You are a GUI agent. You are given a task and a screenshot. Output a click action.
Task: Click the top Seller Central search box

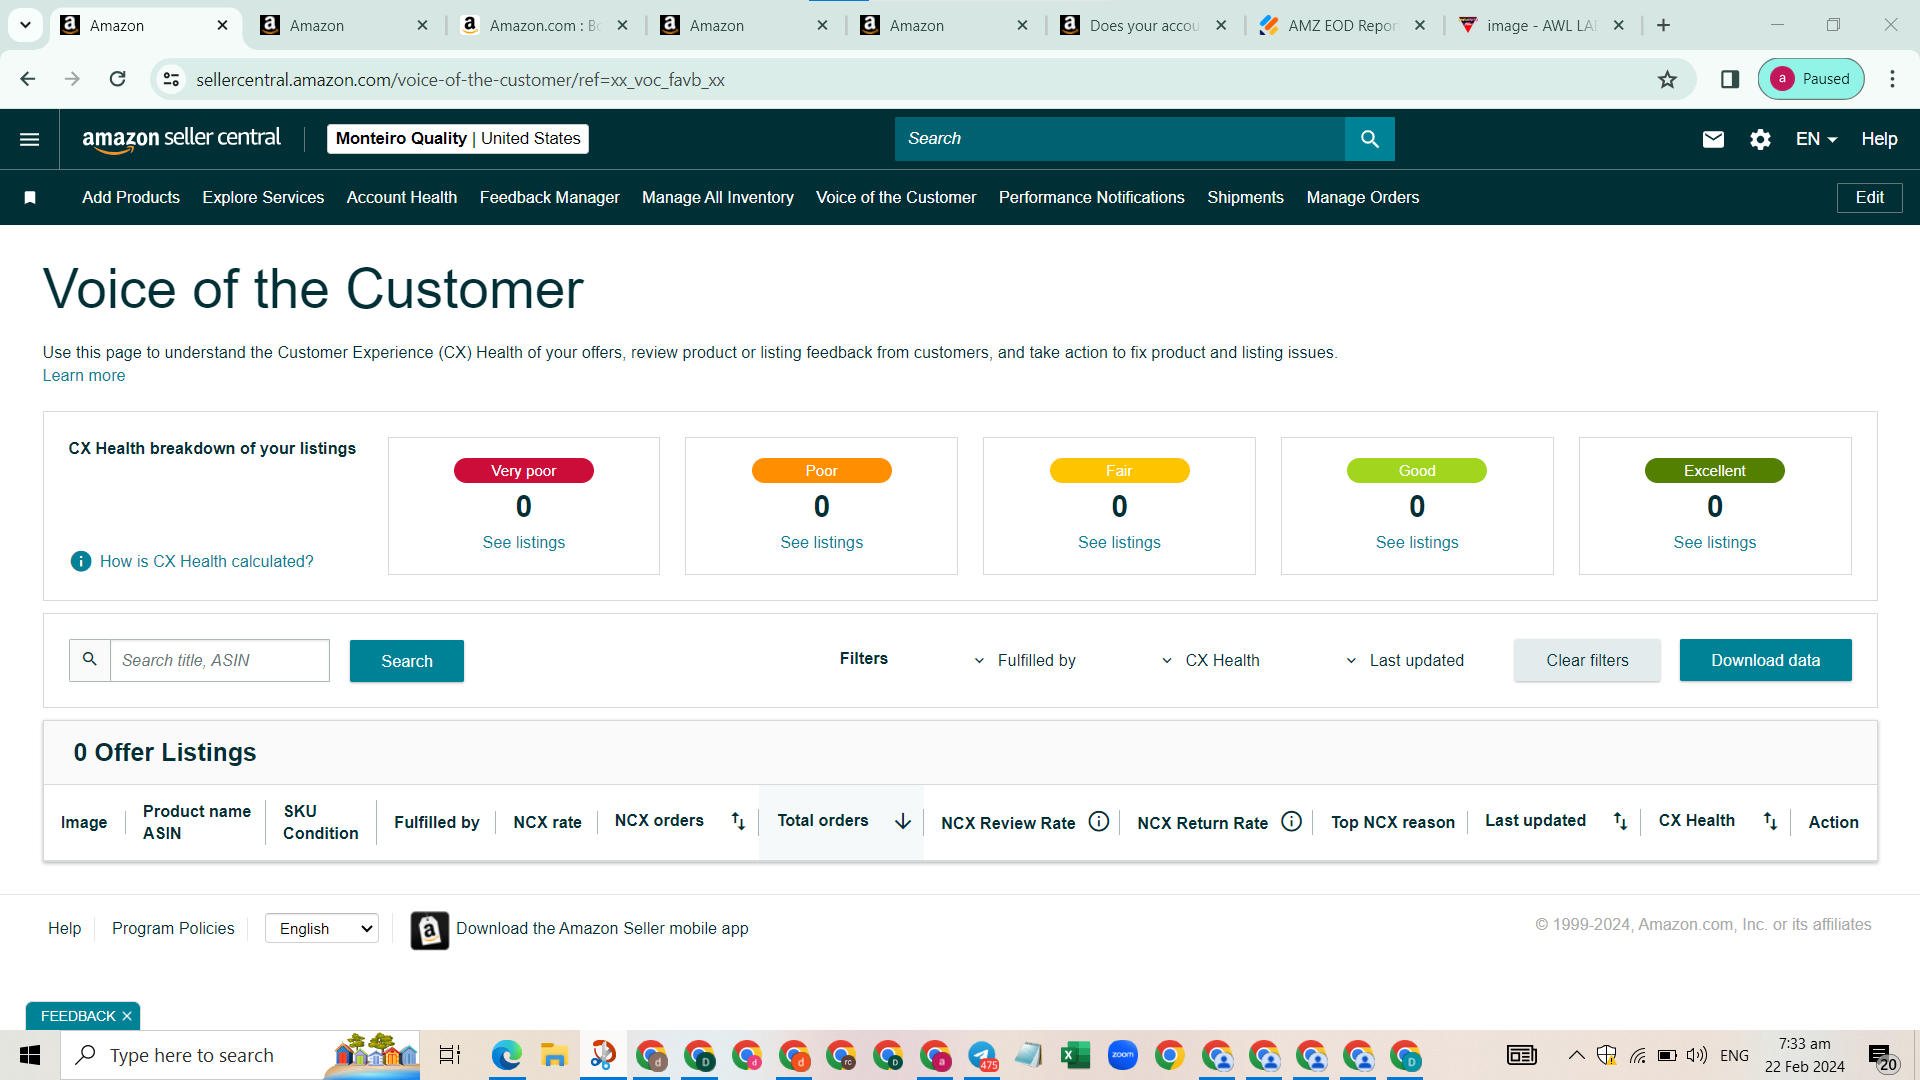1120,139
